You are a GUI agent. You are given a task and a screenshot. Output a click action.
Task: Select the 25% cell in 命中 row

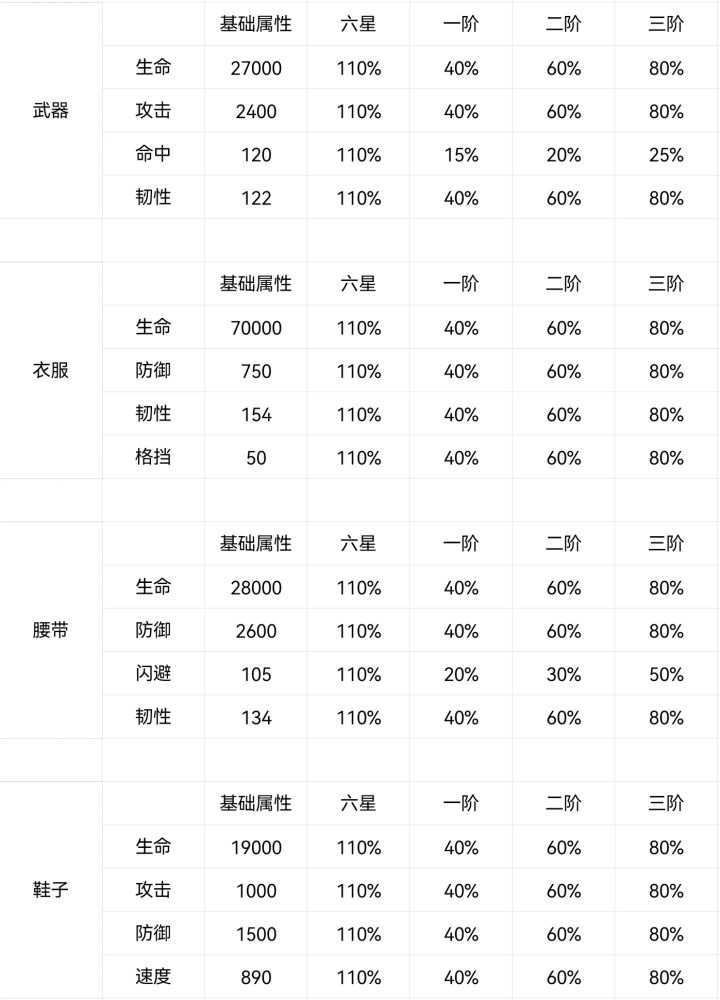coord(666,155)
